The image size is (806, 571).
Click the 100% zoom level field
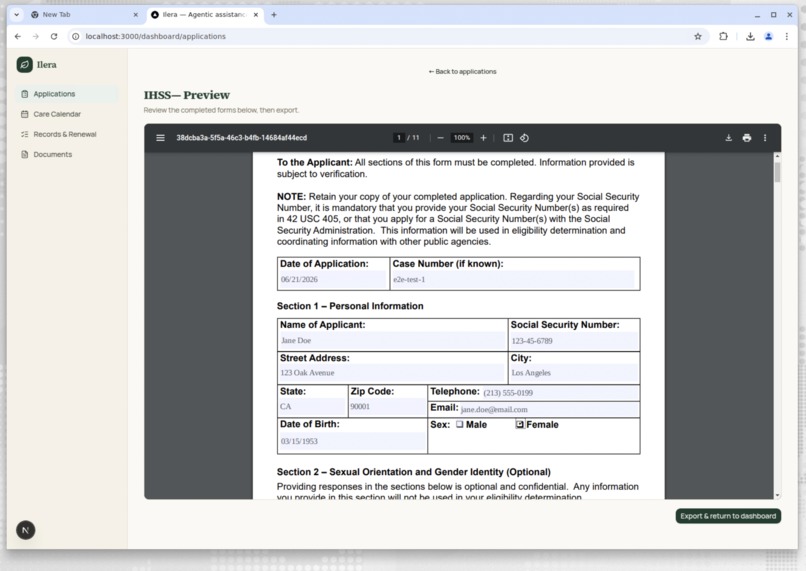click(462, 138)
